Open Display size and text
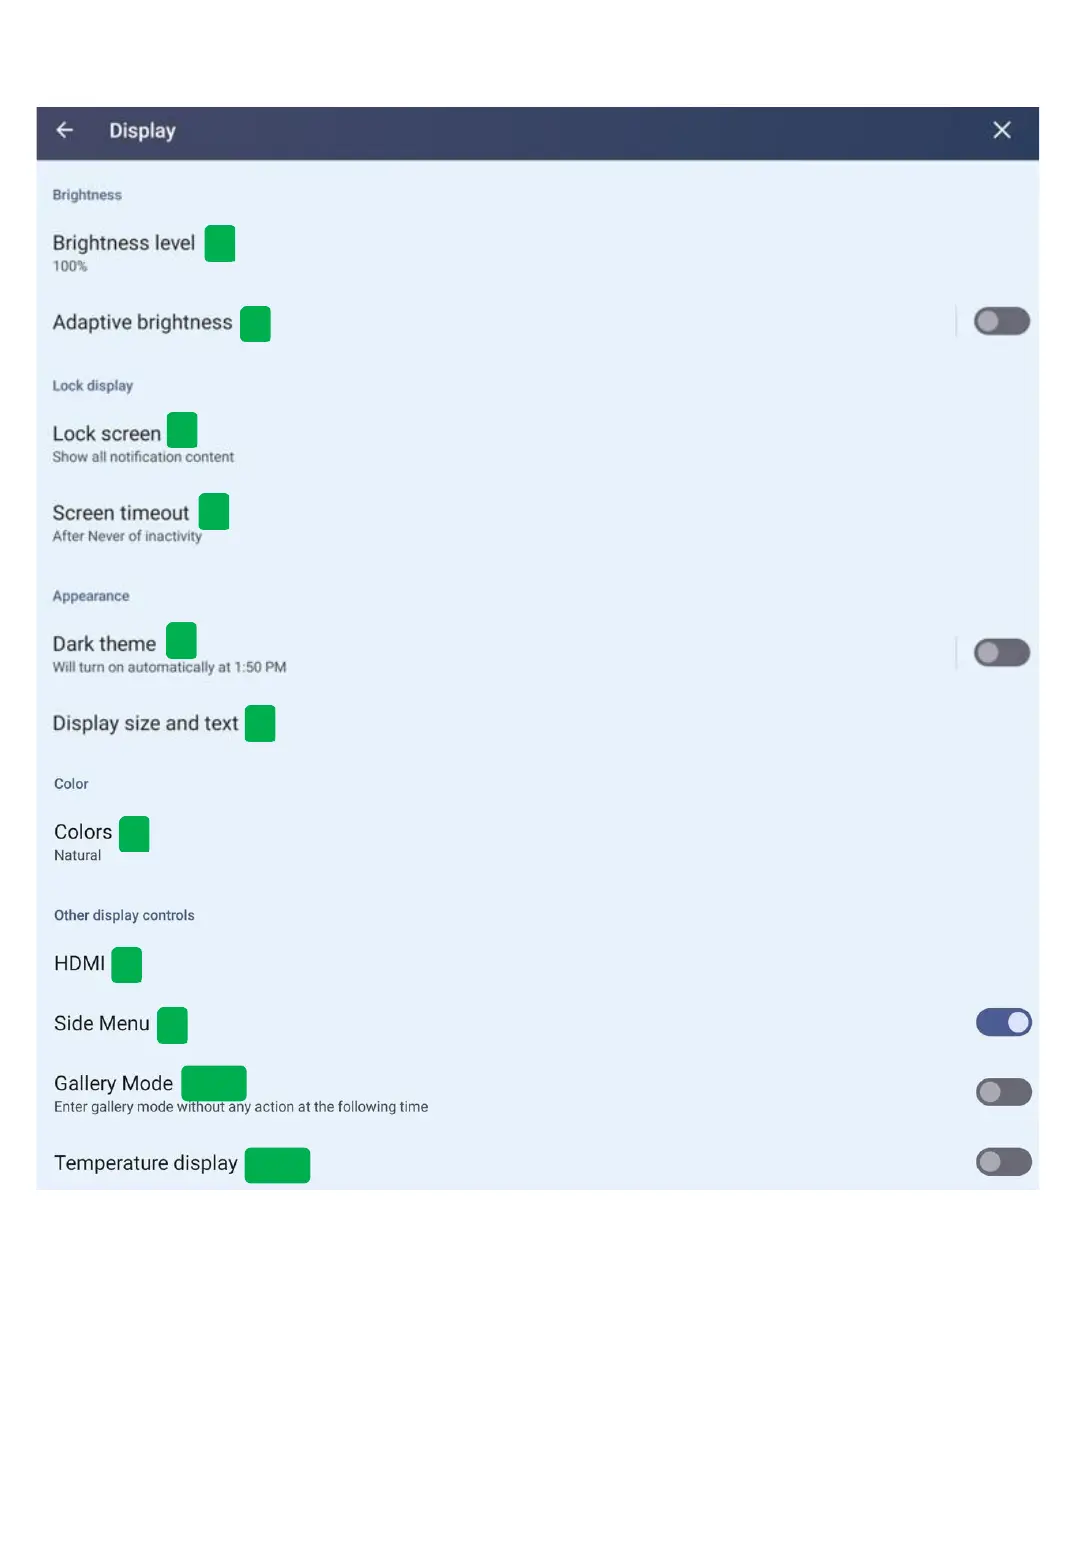This screenshot has width=1080, height=1560. click(145, 724)
